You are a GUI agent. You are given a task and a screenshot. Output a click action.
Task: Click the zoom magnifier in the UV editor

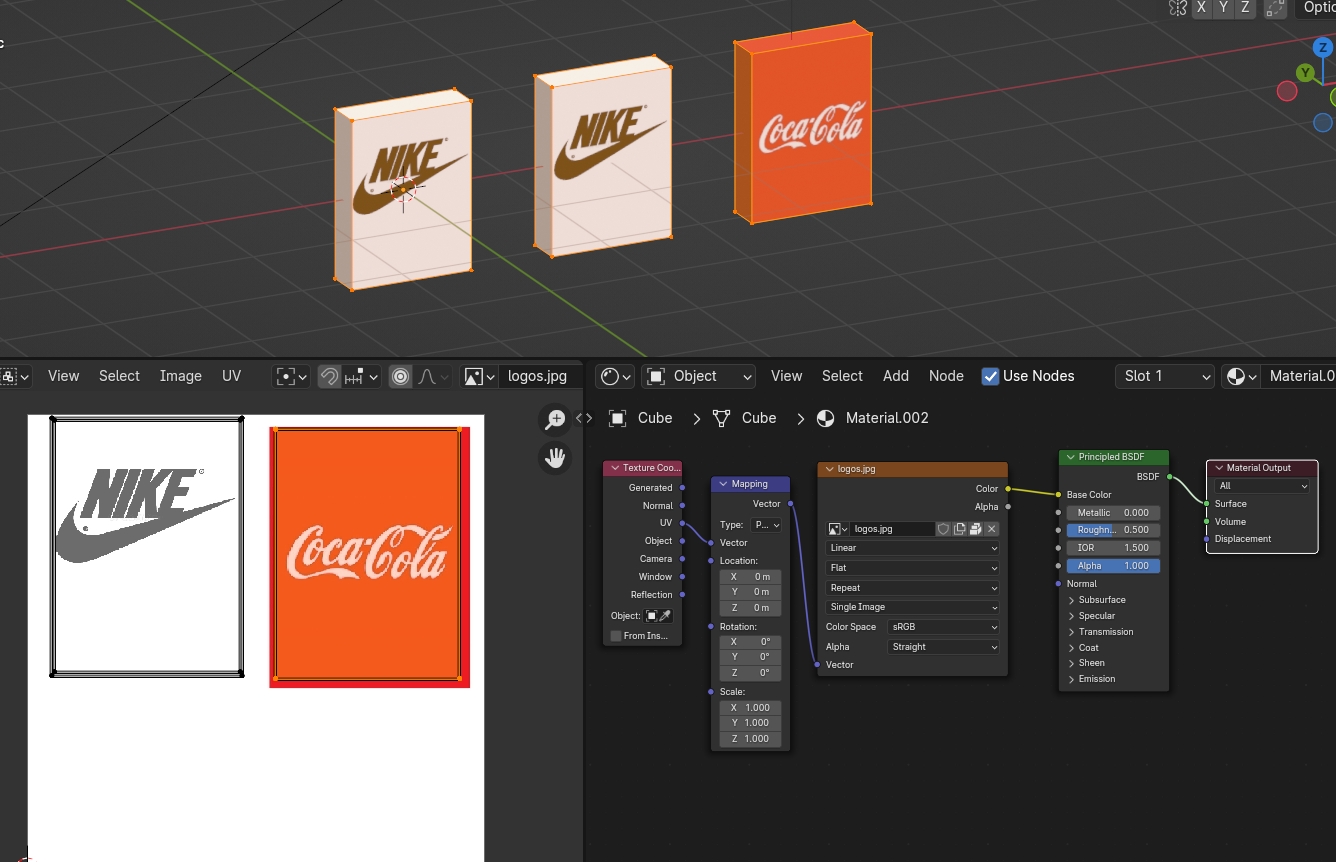tap(555, 420)
